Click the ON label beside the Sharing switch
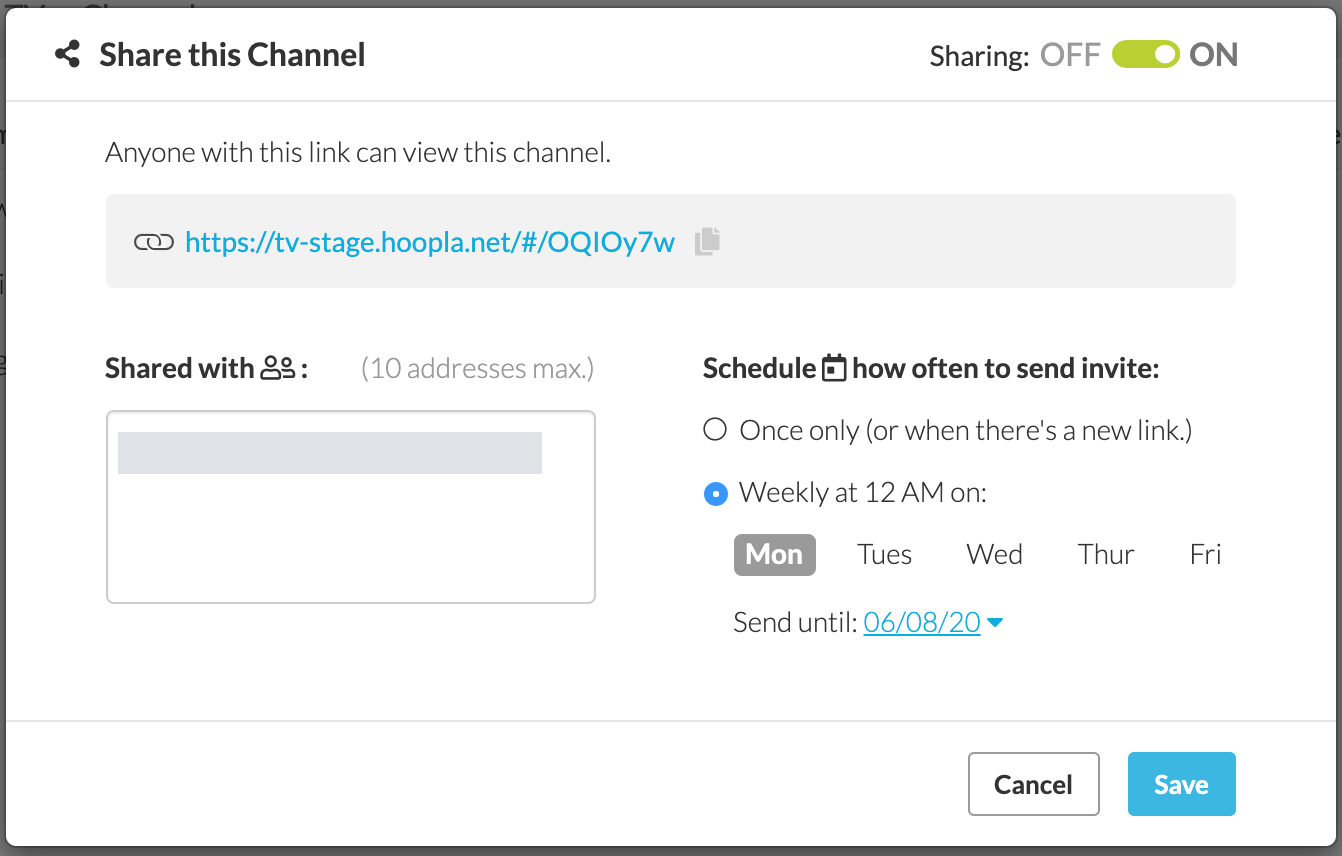 click(x=1213, y=54)
